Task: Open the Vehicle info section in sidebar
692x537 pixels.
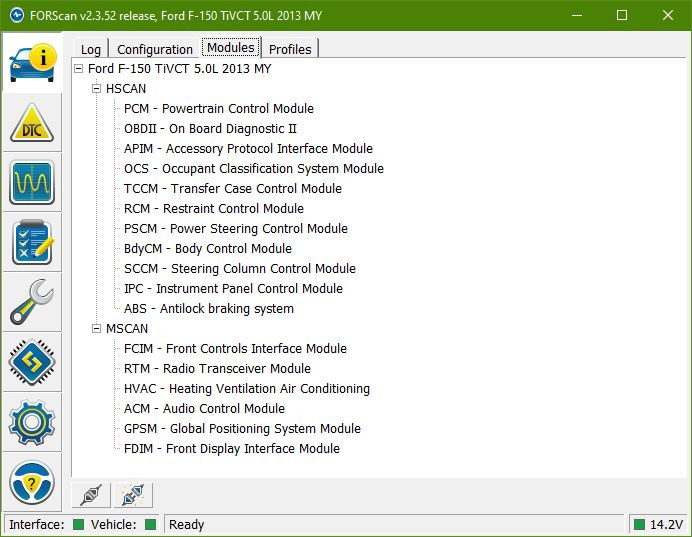Action: click(x=32, y=63)
